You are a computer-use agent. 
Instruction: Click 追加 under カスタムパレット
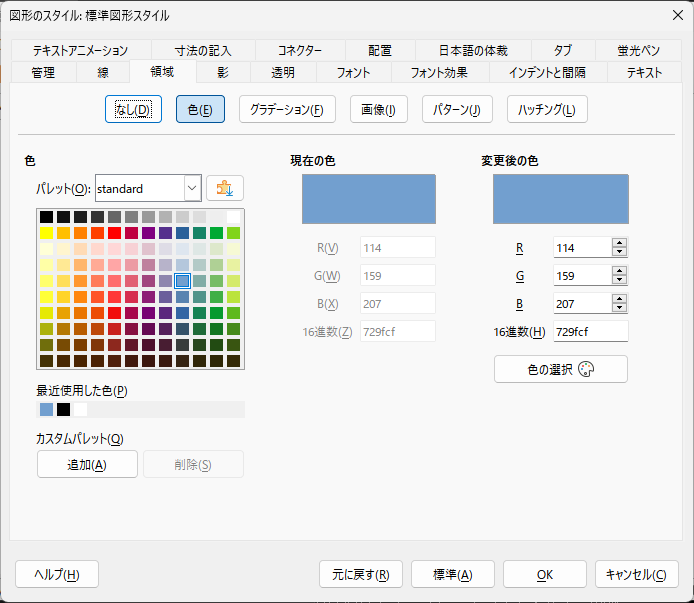(x=87, y=464)
